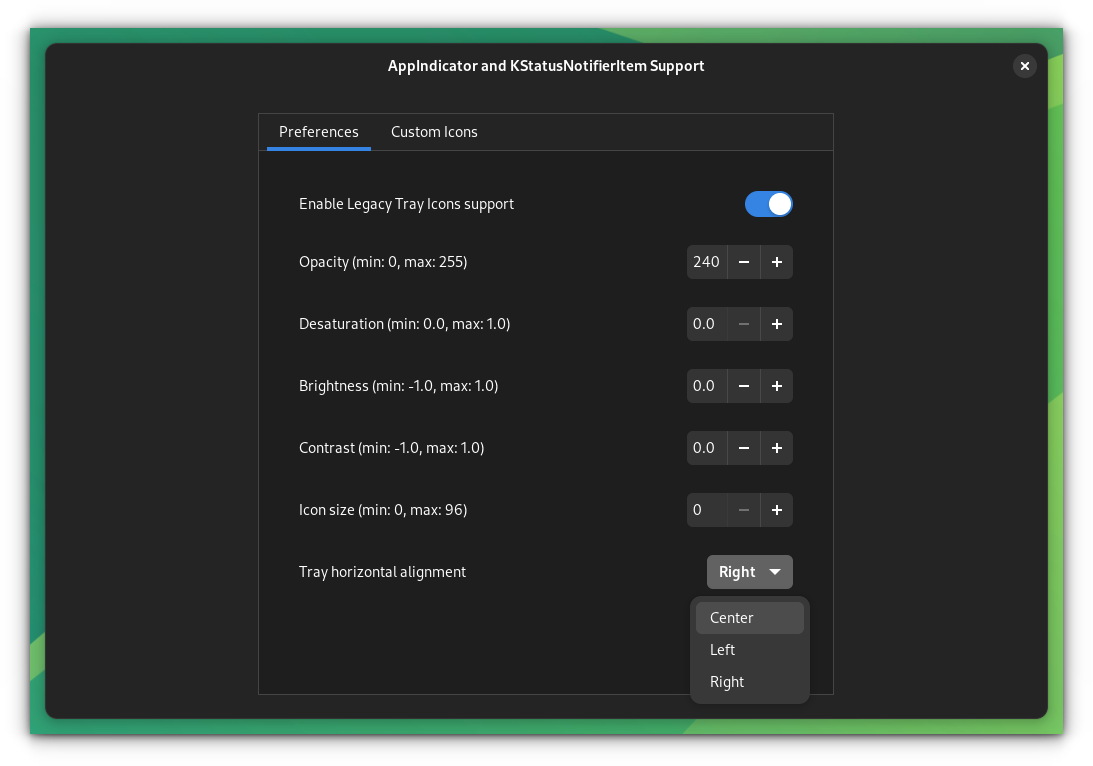This screenshot has width=1093, height=766.
Task: Decrease the Opacity value with minus button
Action: coord(744,262)
